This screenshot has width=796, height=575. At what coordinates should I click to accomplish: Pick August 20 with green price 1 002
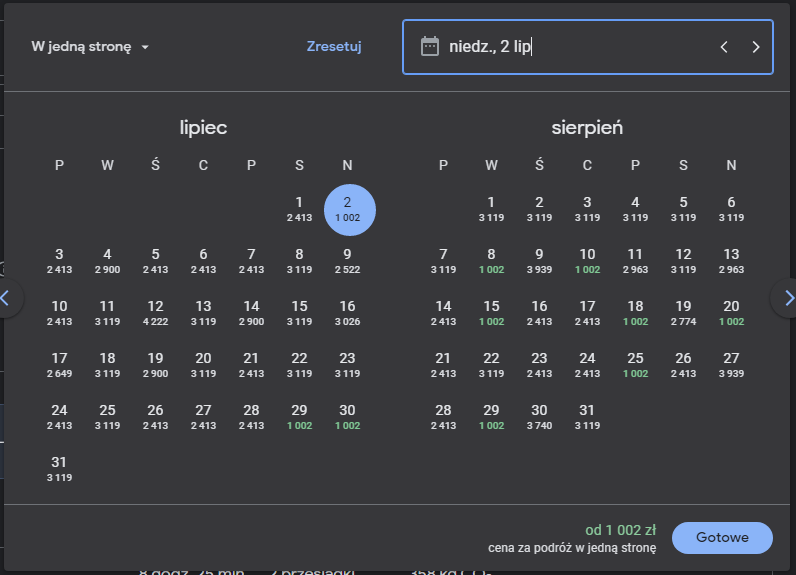pyautogui.click(x=731, y=313)
